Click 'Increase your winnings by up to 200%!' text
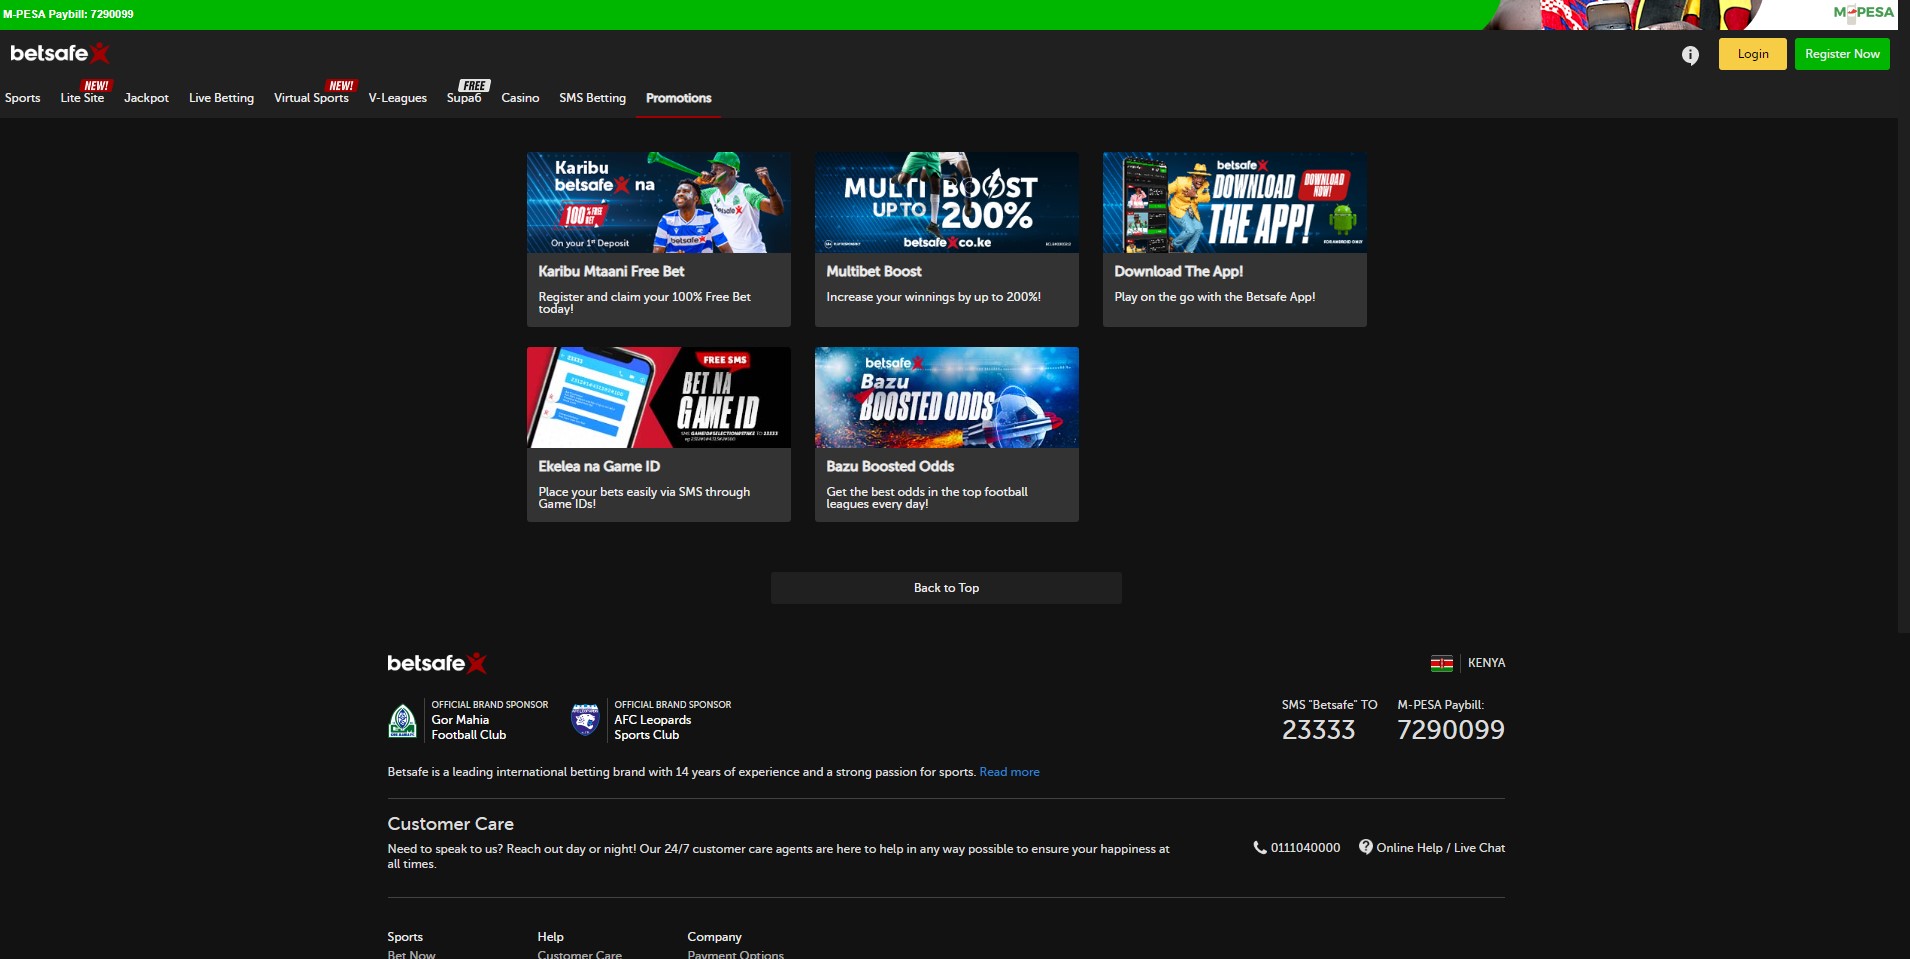 [933, 297]
